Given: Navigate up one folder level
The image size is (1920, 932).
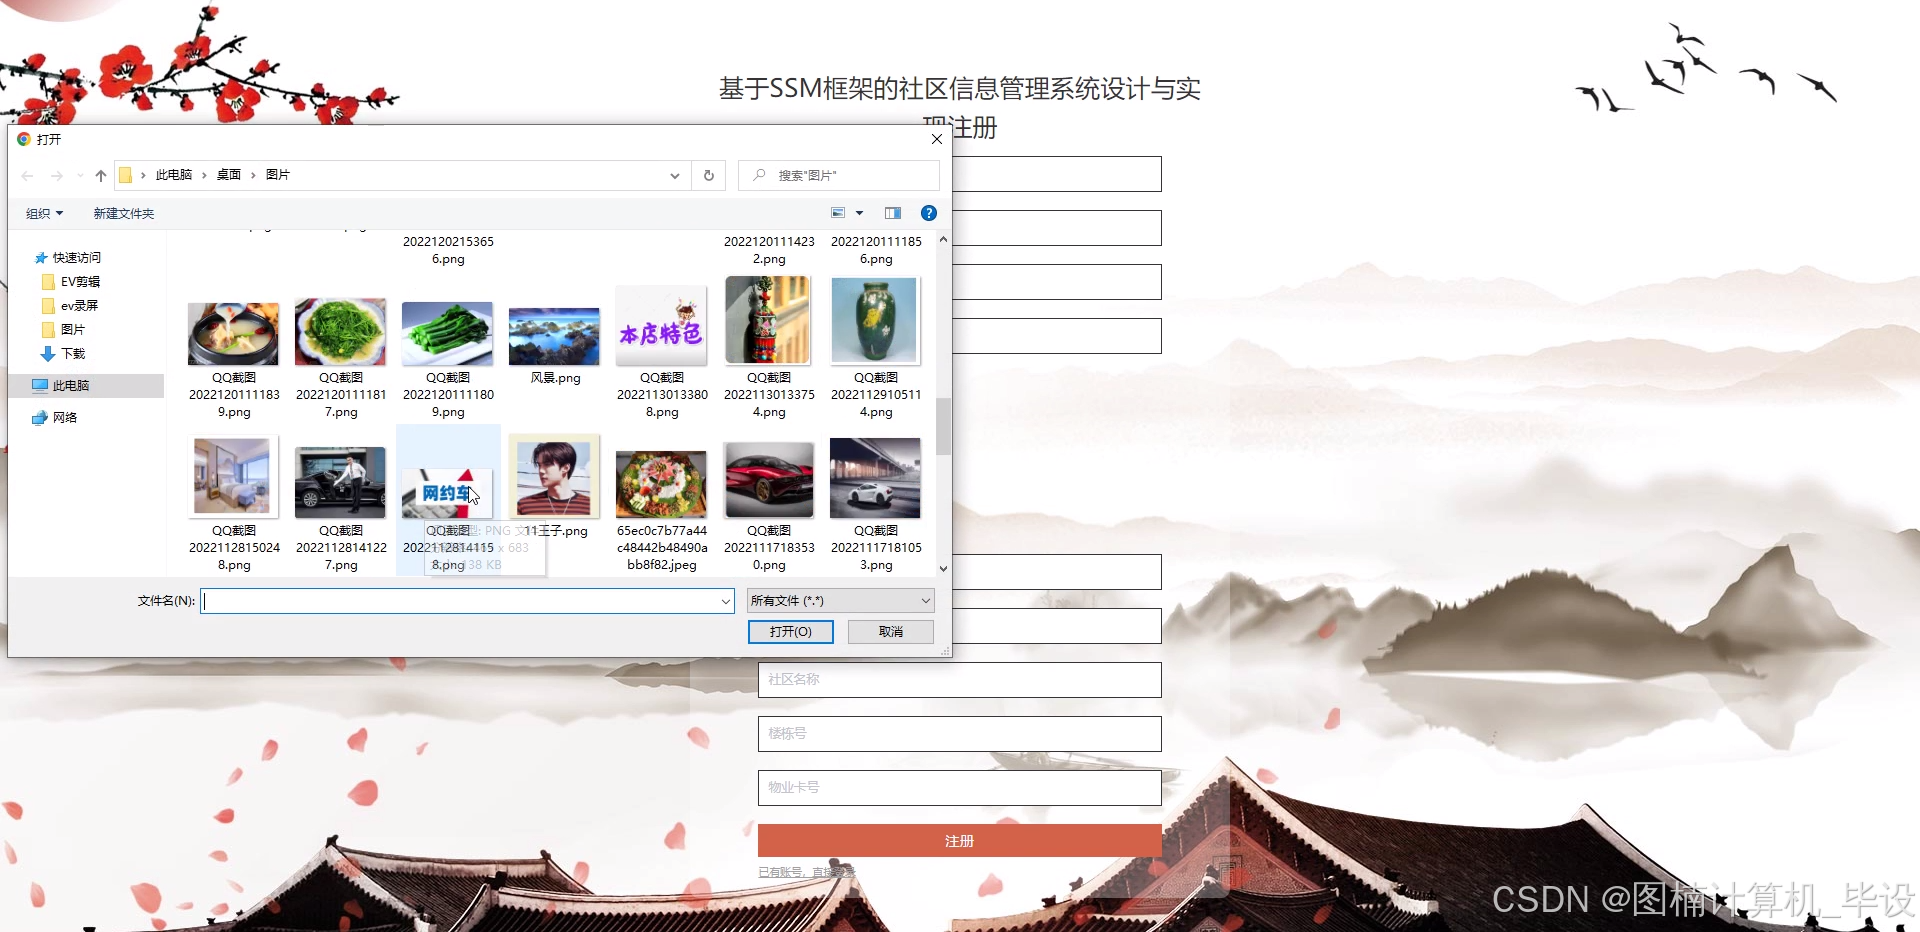Looking at the screenshot, I should tap(100, 175).
